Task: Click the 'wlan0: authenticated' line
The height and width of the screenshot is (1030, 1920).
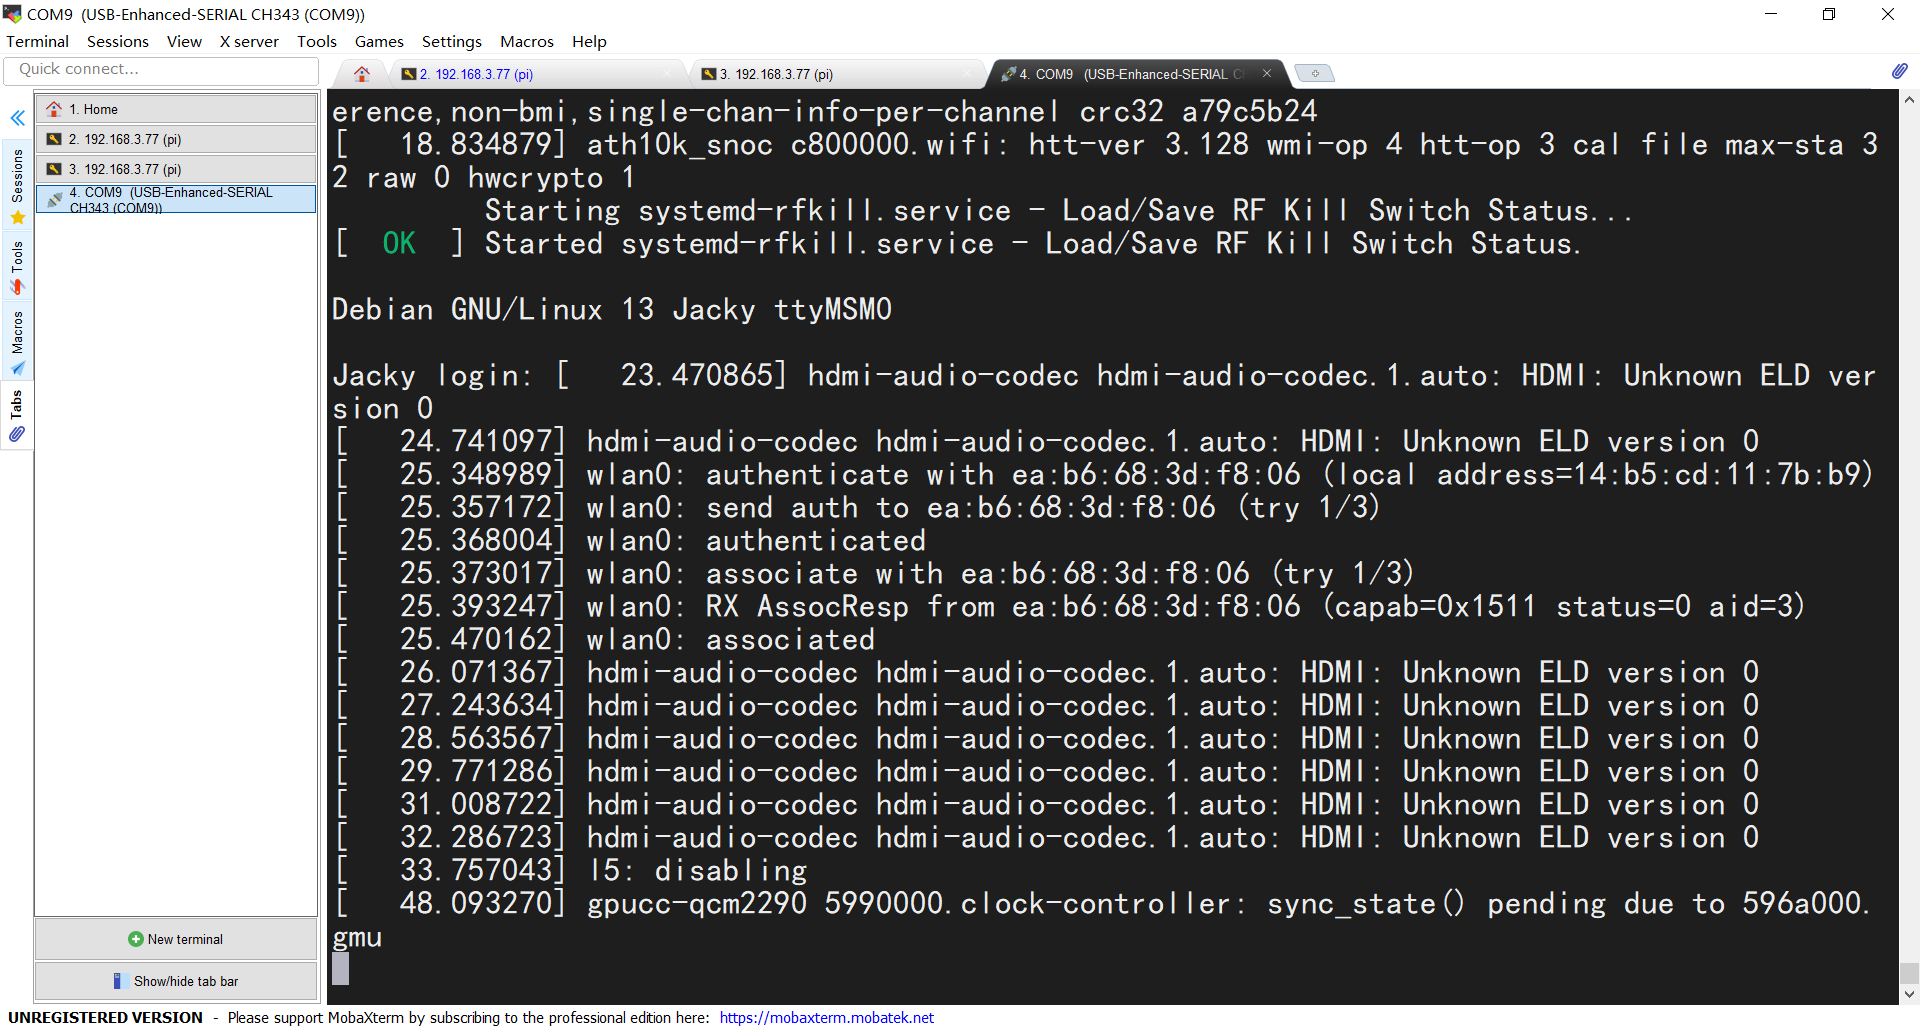Action: [x=756, y=540]
